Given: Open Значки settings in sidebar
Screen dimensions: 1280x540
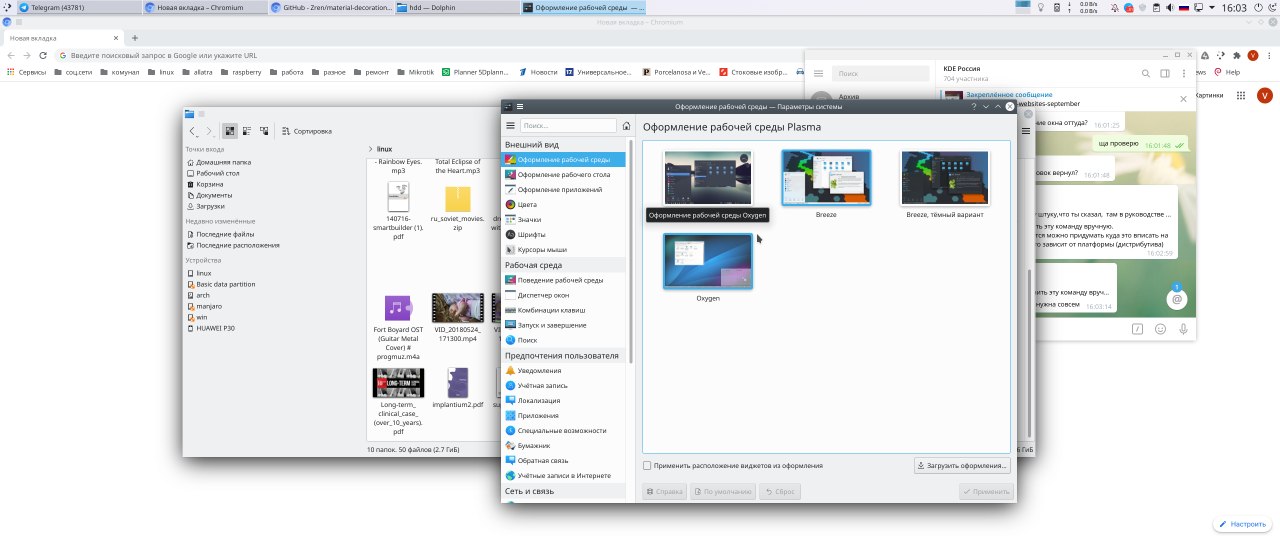Looking at the screenshot, I should (x=565, y=219).
